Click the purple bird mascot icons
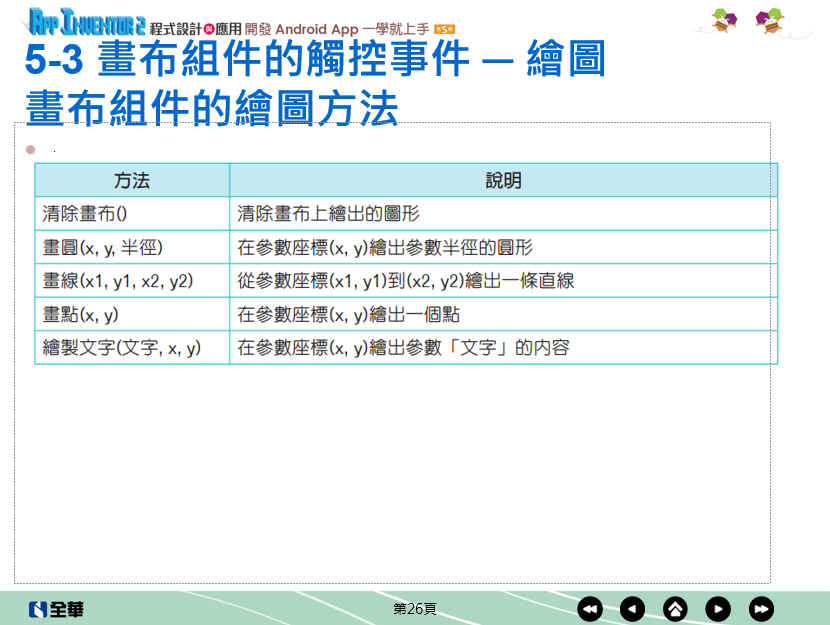Screen dimensions: 830x625 [x=748, y=20]
